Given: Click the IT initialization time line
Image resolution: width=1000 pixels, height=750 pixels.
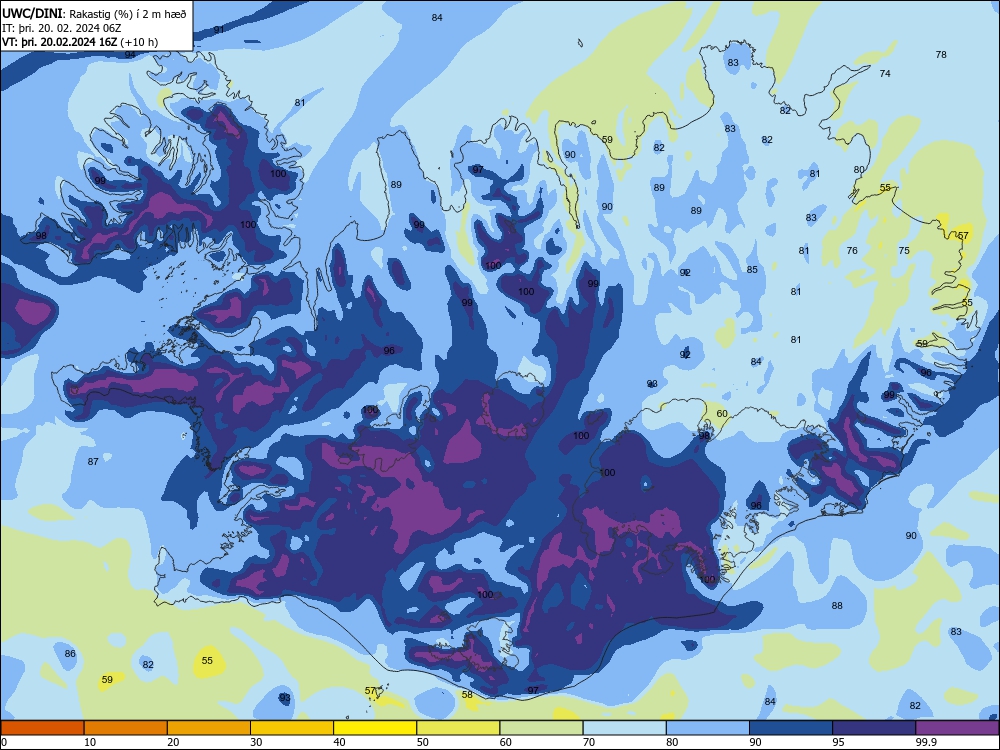Looking at the screenshot, I should [61, 28].
